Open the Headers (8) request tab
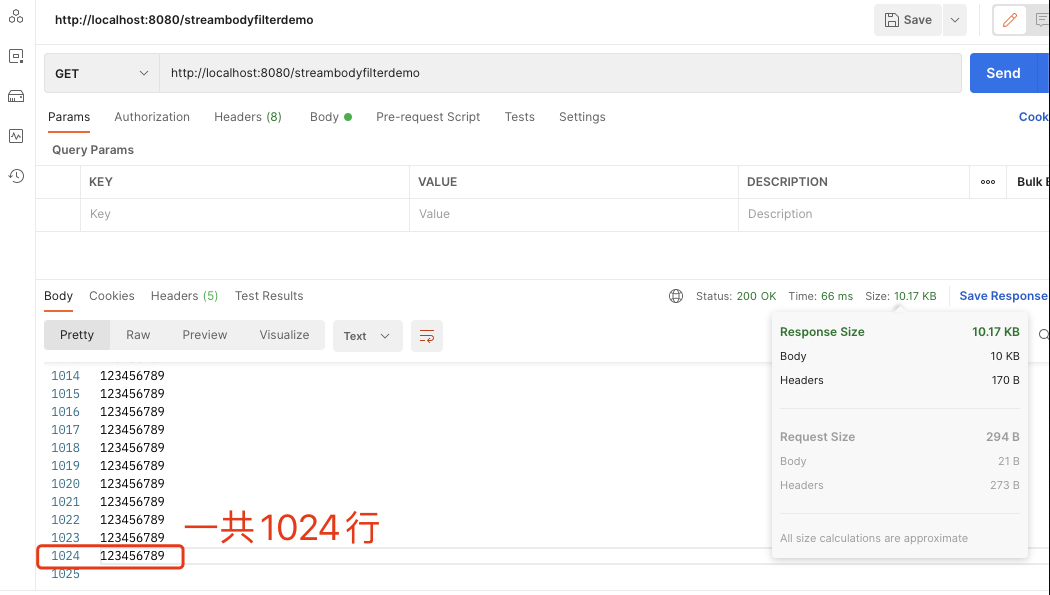The height and width of the screenshot is (595, 1050). pyautogui.click(x=248, y=116)
